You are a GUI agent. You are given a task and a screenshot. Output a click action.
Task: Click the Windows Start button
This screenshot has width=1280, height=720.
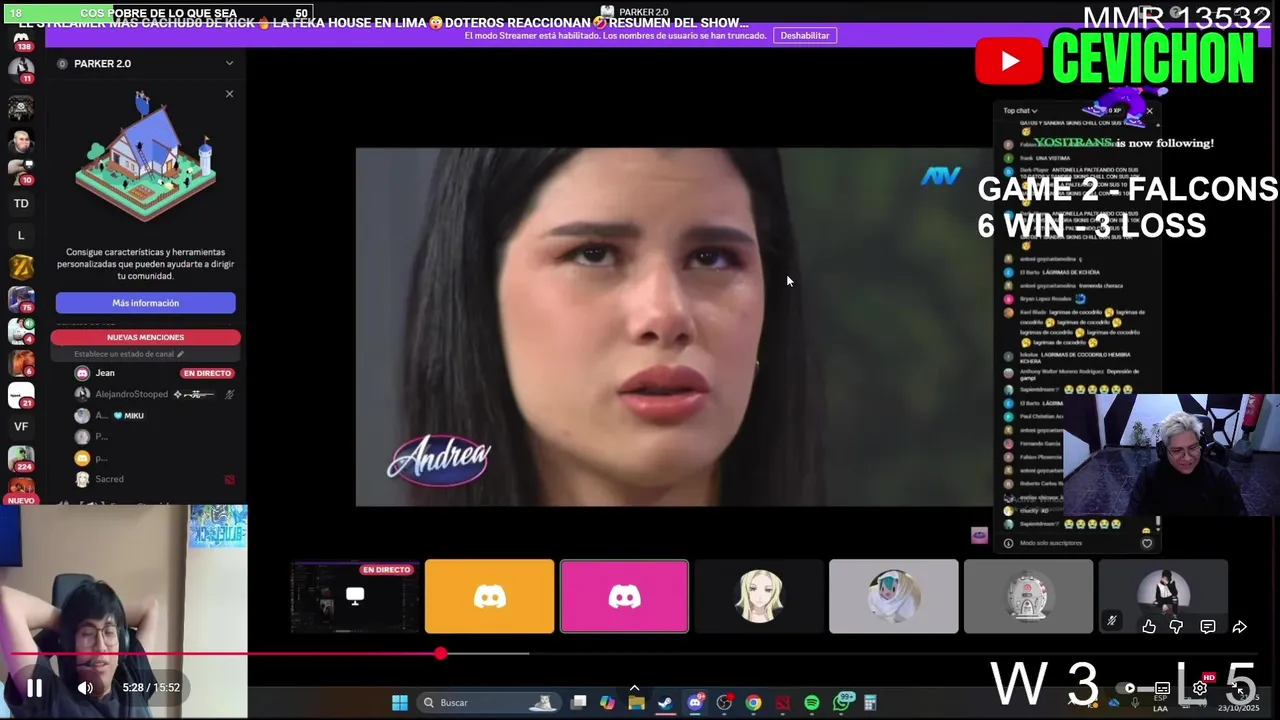pos(399,703)
